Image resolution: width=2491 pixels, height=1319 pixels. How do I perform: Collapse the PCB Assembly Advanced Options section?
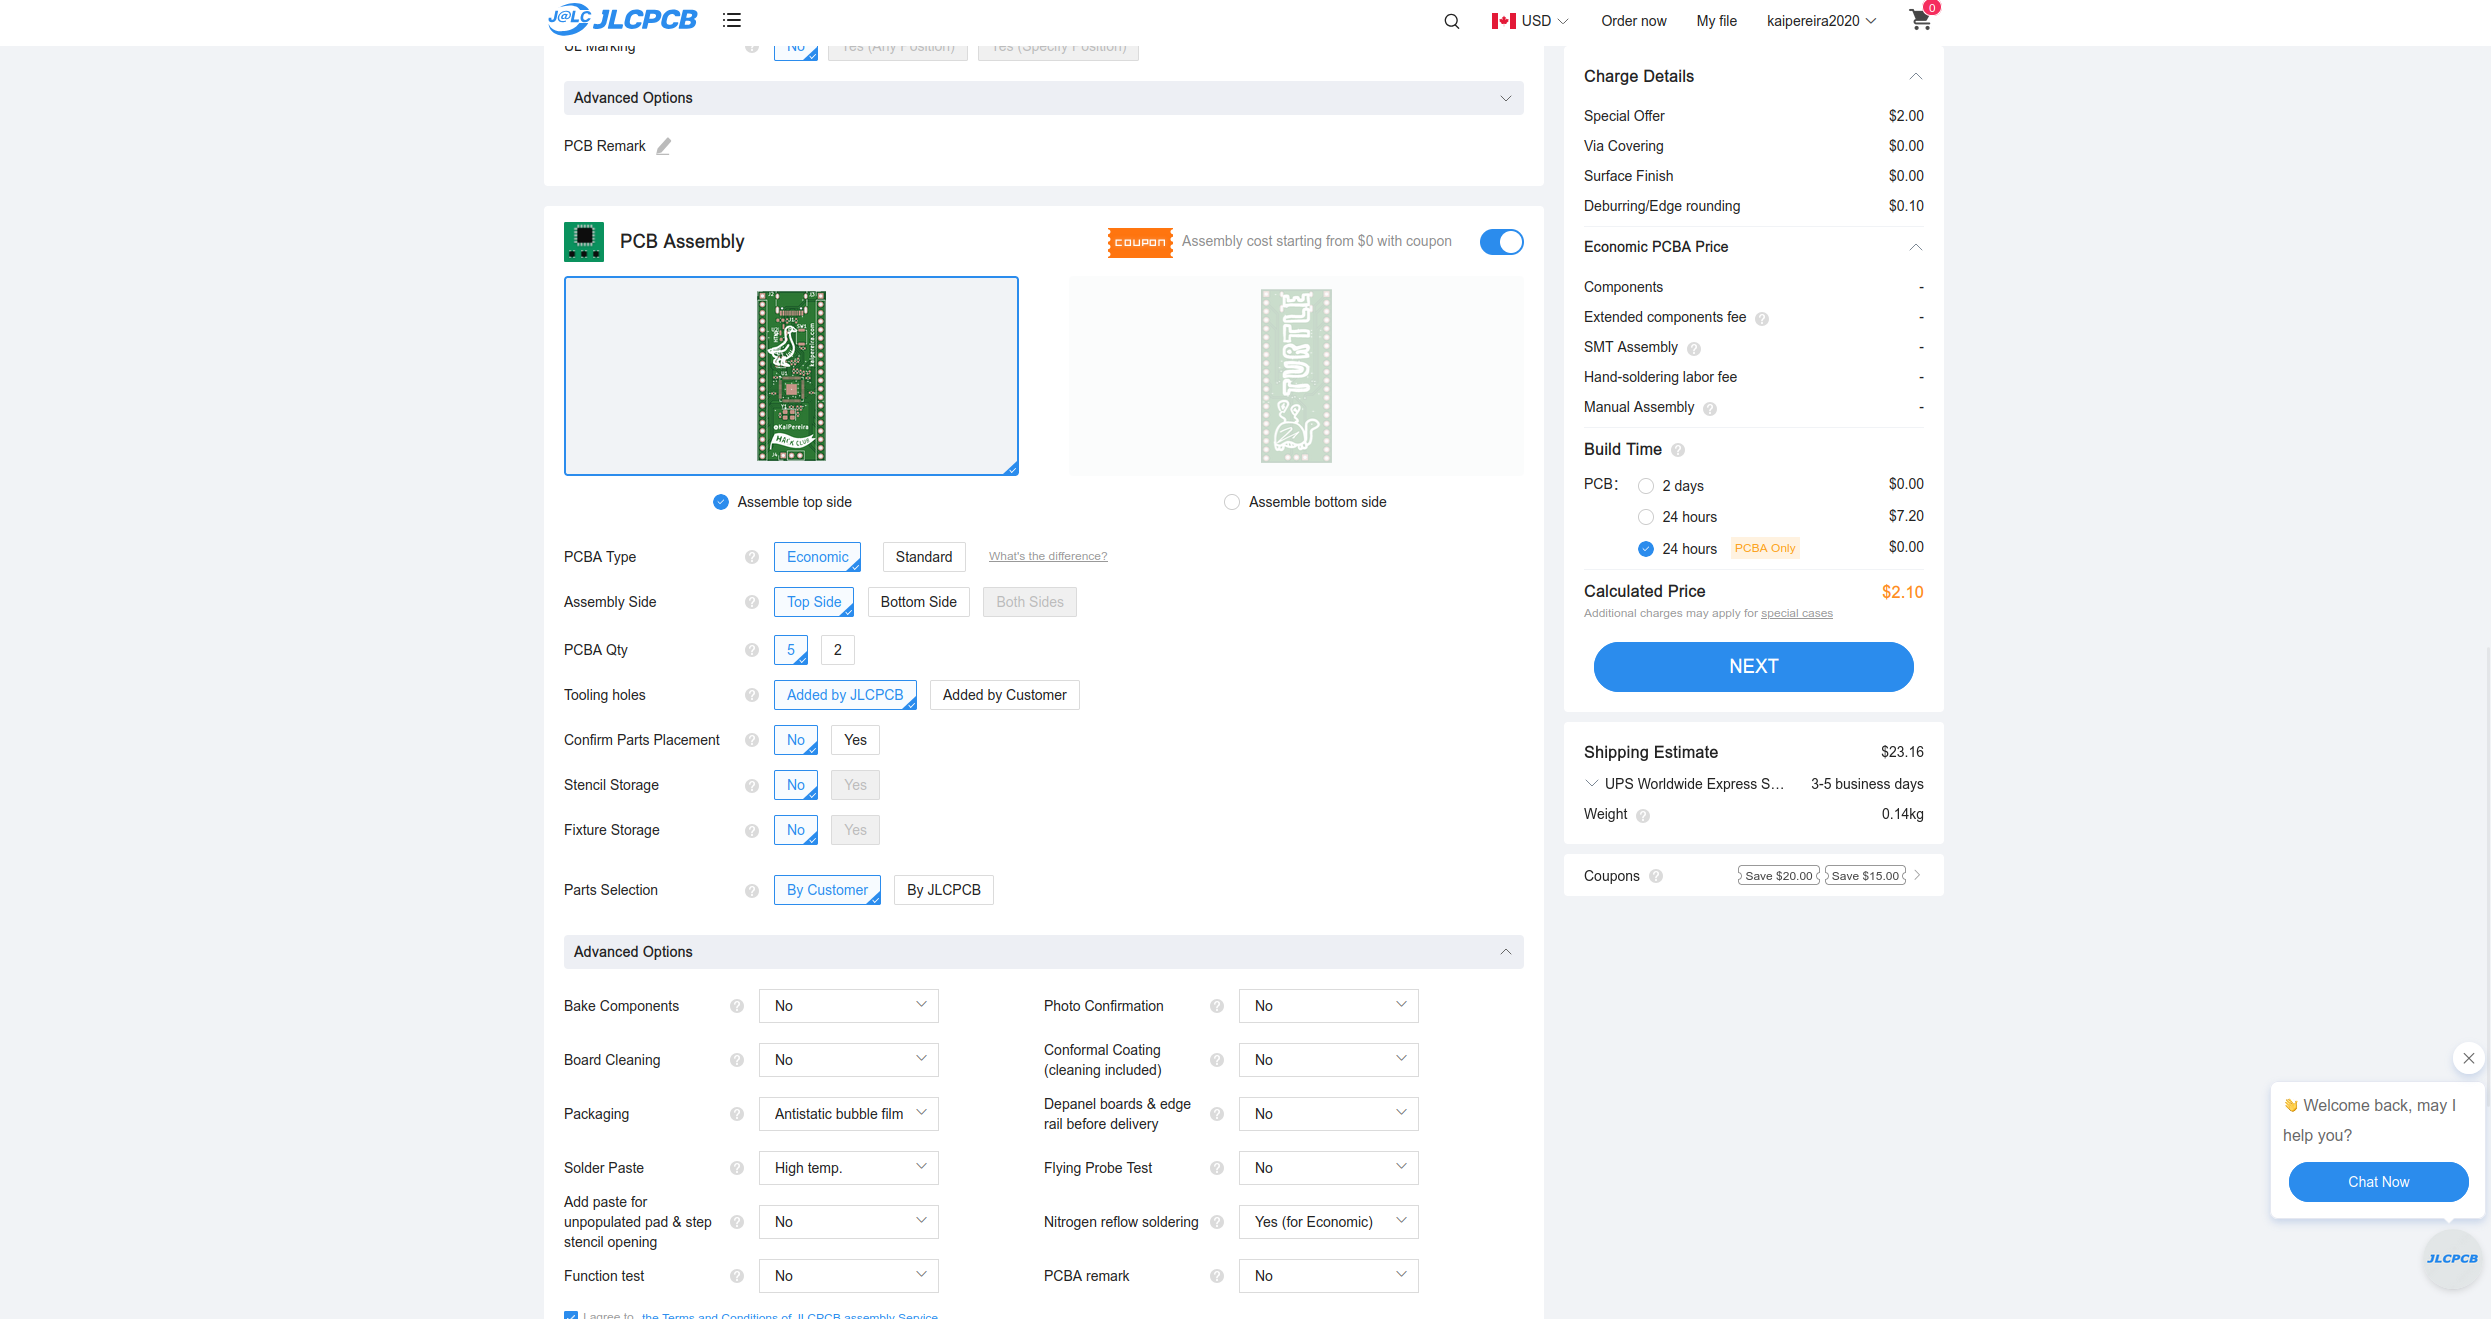[x=1505, y=952]
